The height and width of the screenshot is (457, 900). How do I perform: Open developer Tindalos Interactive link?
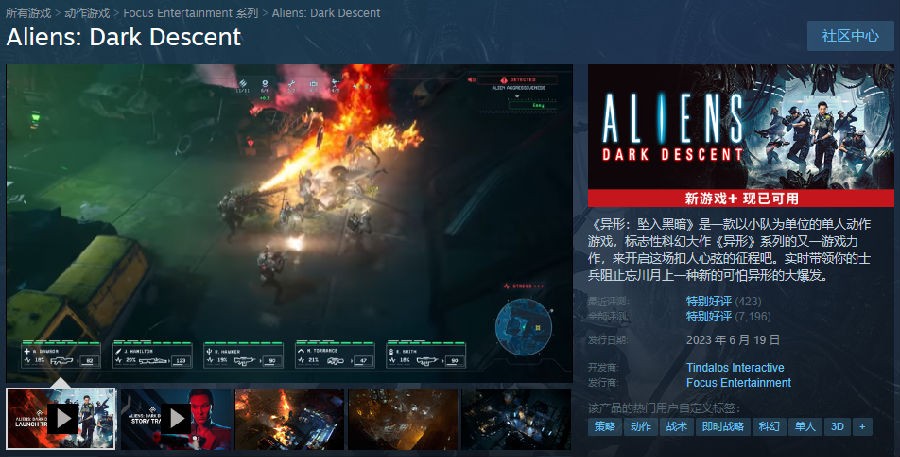click(x=735, y=367)
